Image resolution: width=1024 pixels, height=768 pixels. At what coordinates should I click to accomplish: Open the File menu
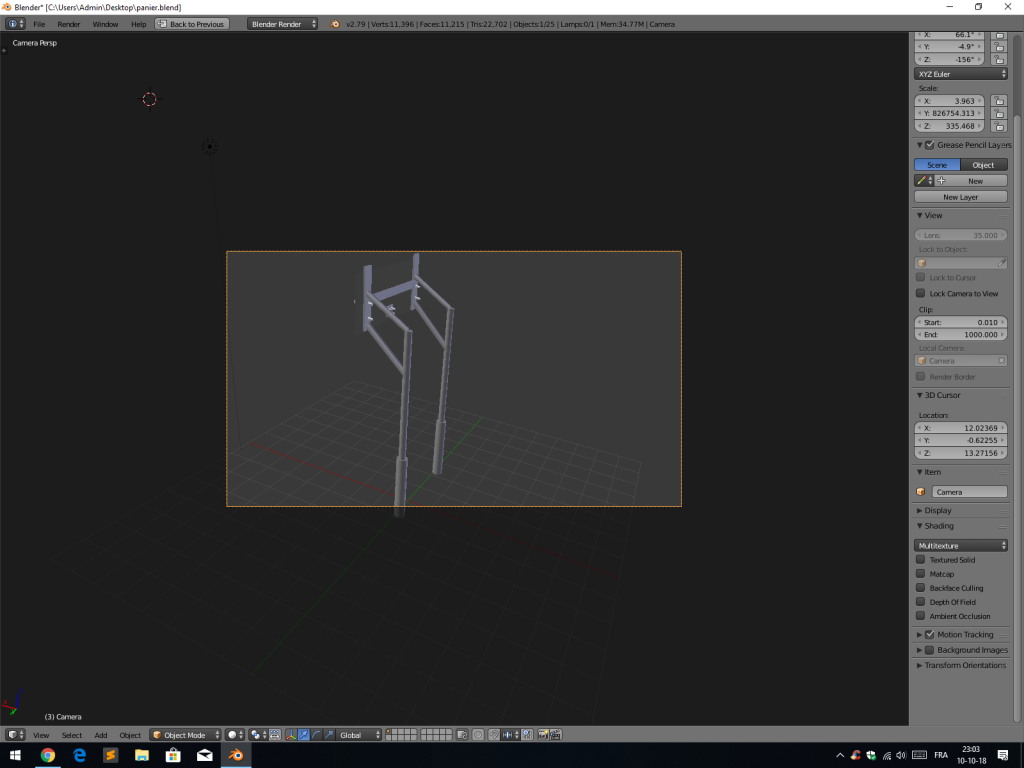(39, 24)
